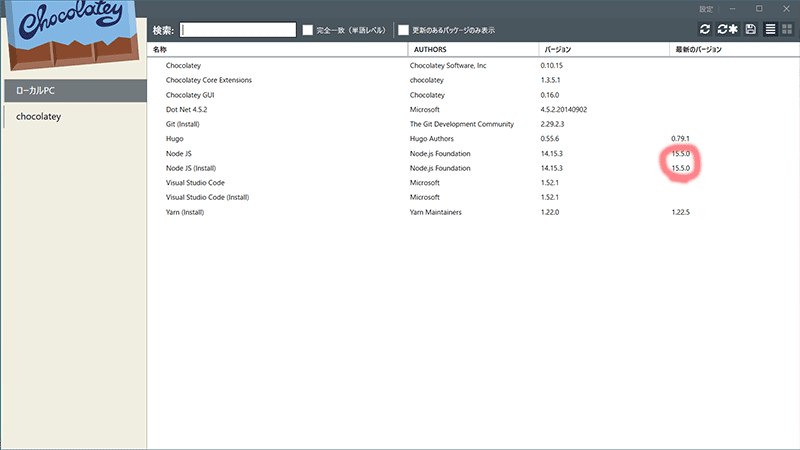
Task: Select the Visual Studio Code package name
Action: [x=195, y=183]
